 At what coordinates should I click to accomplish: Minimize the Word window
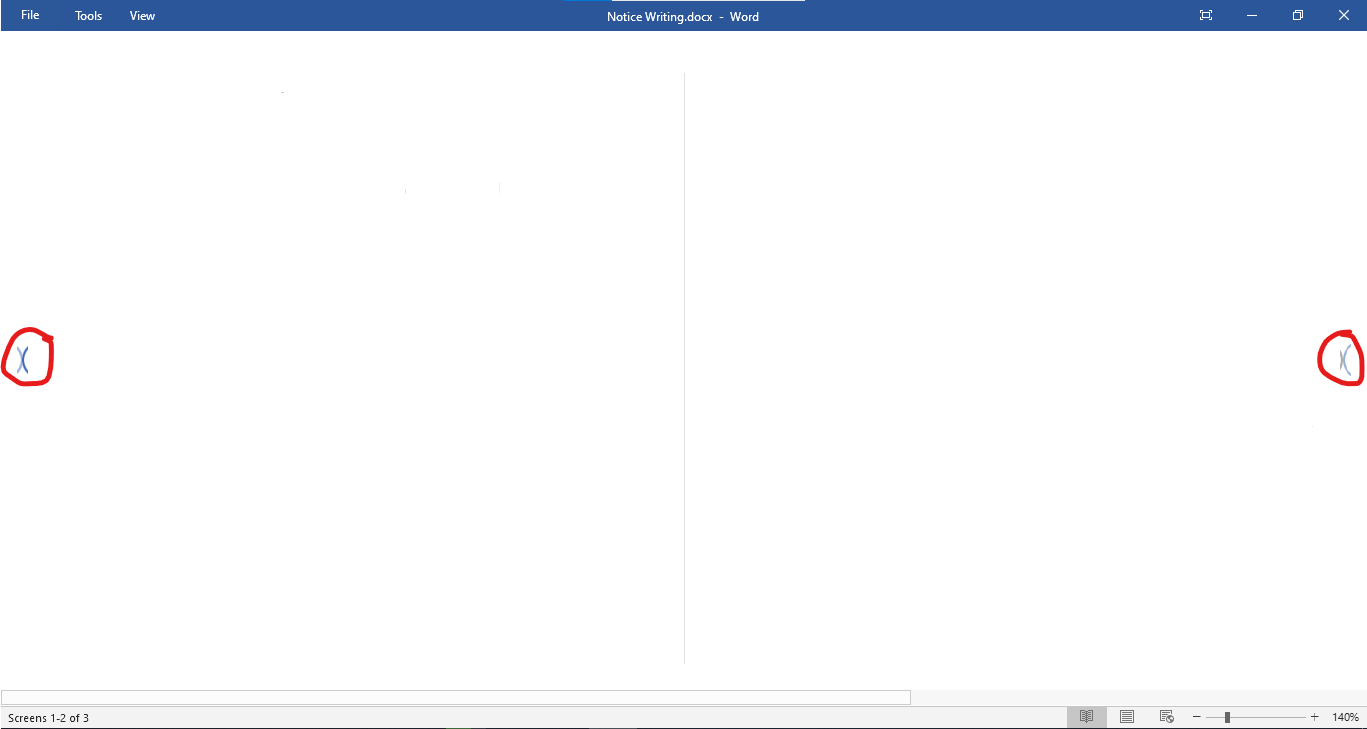point(1252,16)
